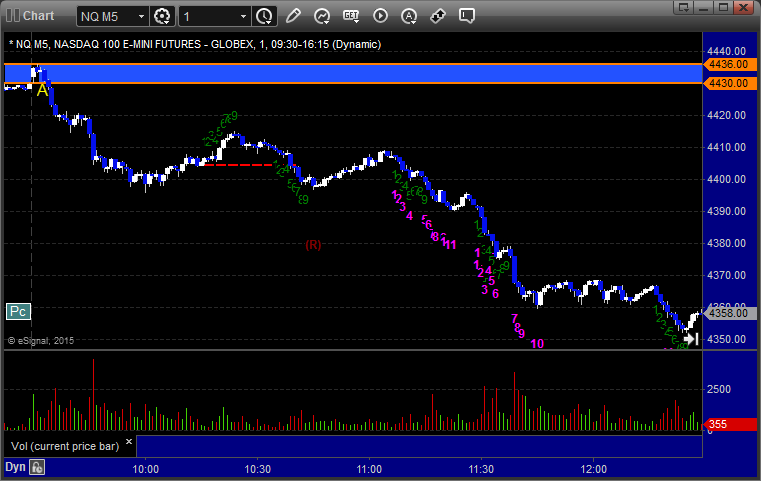Click the 10:00 time axis label
This screenshot has width=761, height=481.
tap(146, 469)
